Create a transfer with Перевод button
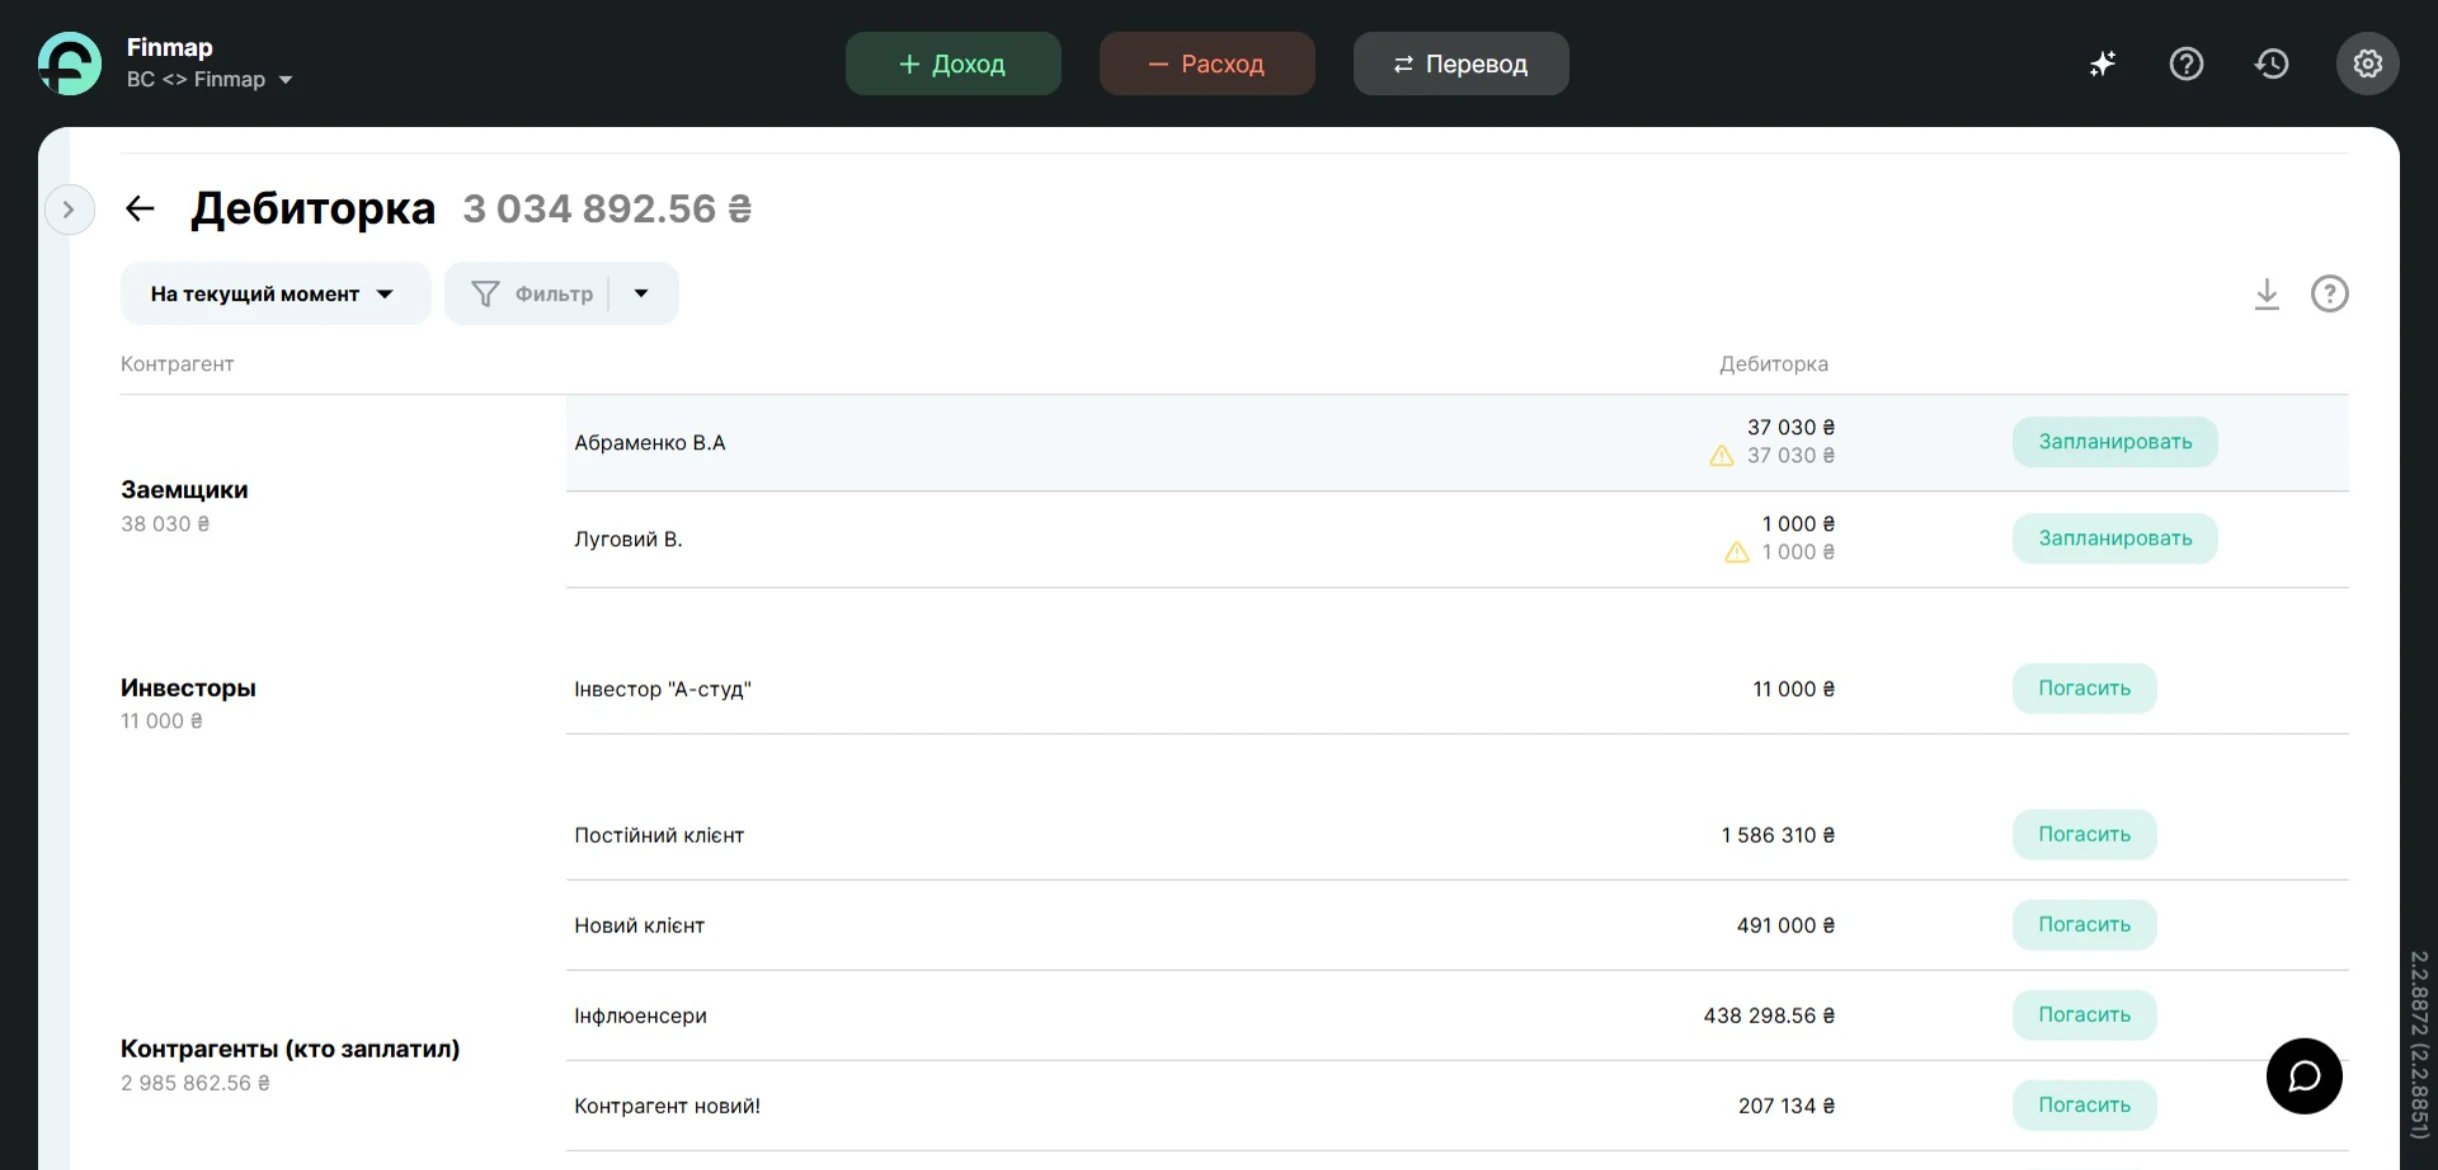 1460,64
